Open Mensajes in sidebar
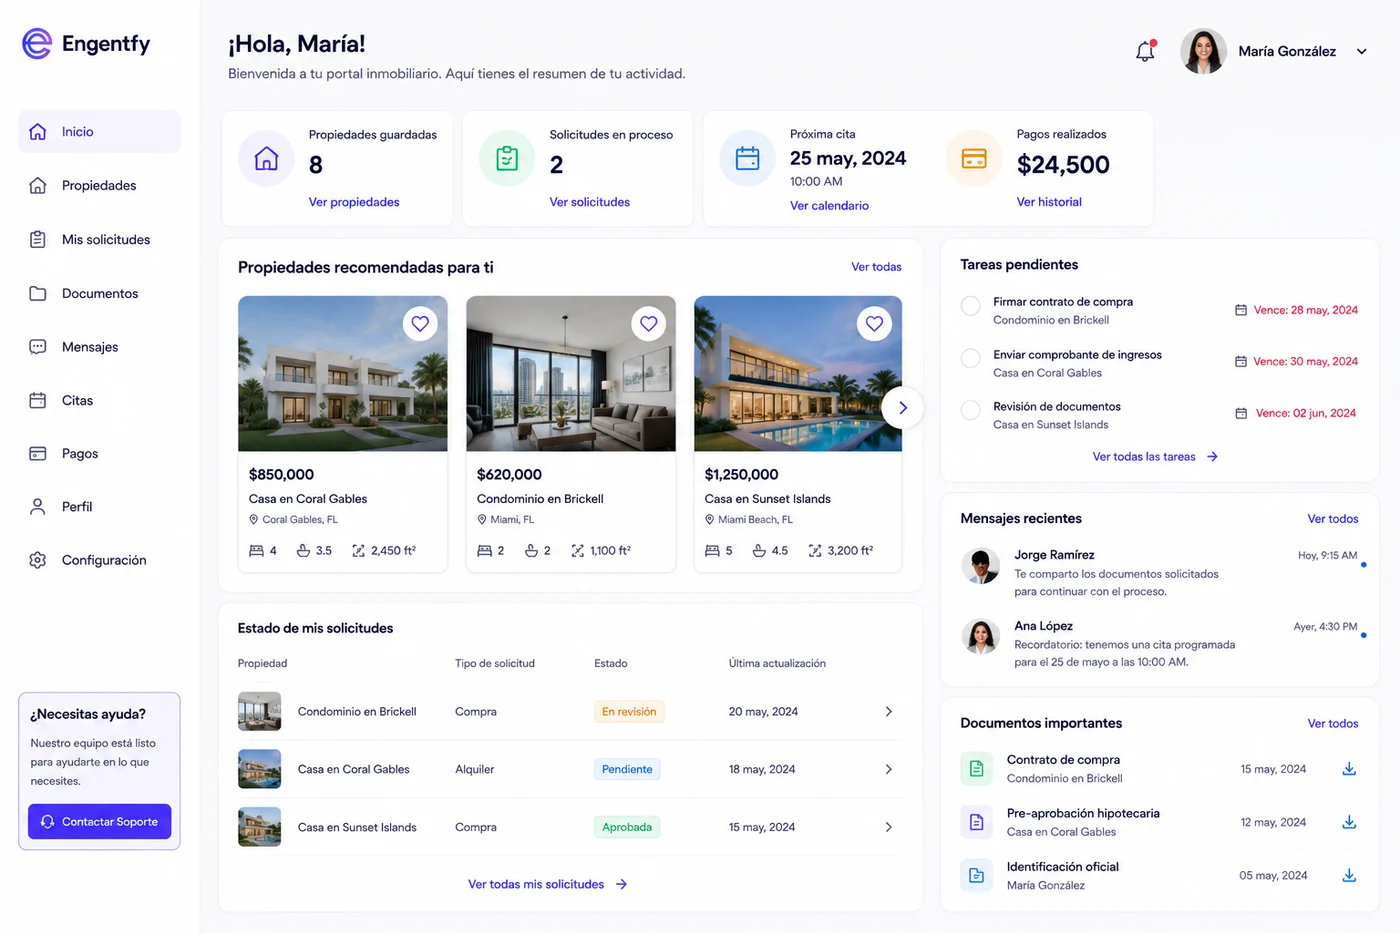This screenshot has height=933, width=1400. pos(99,347)
